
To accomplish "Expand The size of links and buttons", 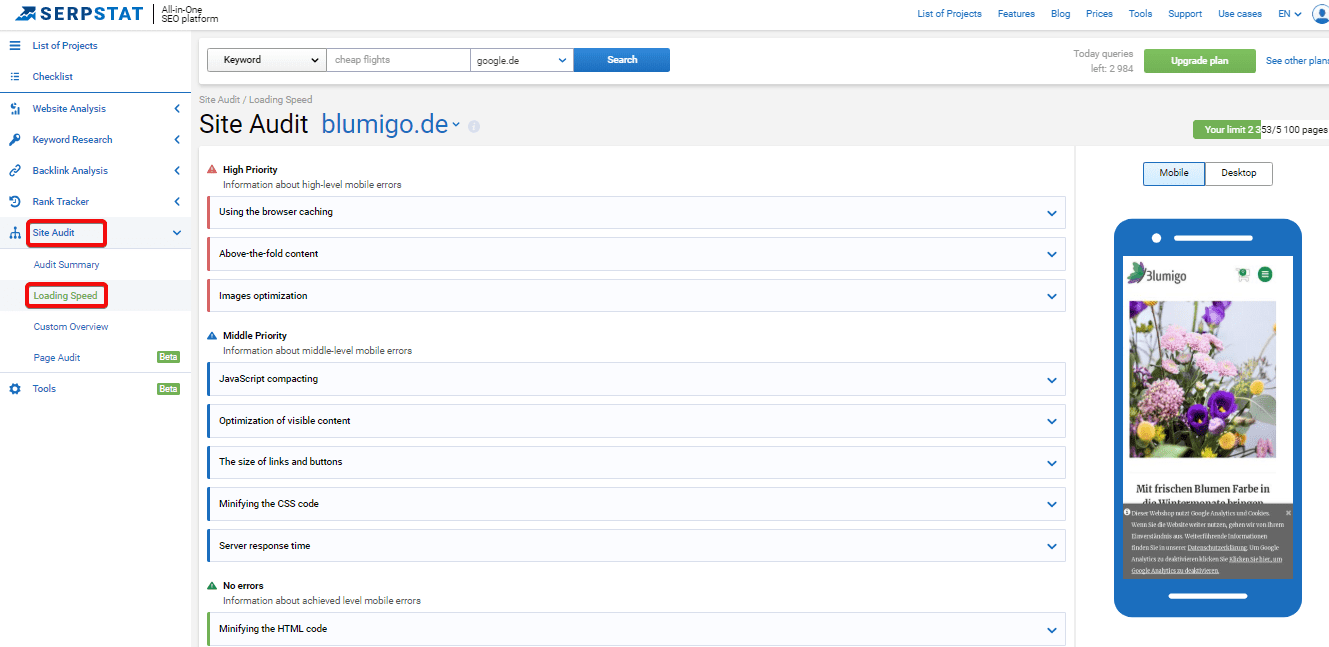I will [x=1052, y=463].
